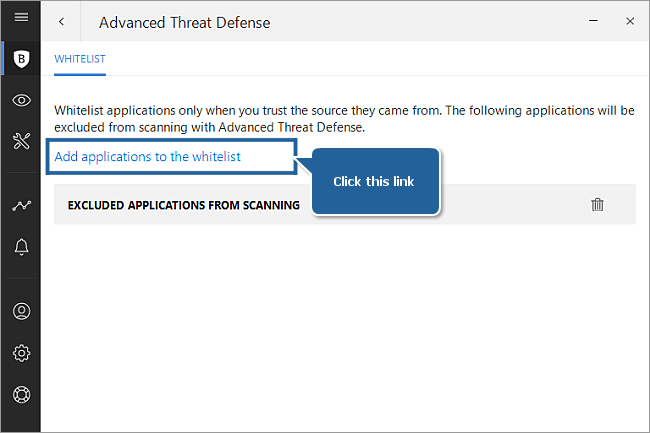The width and height of the screenshot is (650, 433).
Task: Open the Privacy eye section
Action: pos(21,100)
